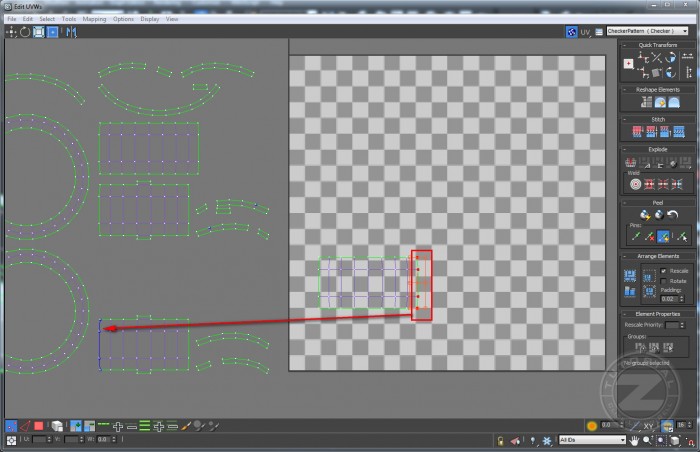Select the Vertex sub-object mode icon
Viewport: 700px width, 452px height.
click(11, 426)
